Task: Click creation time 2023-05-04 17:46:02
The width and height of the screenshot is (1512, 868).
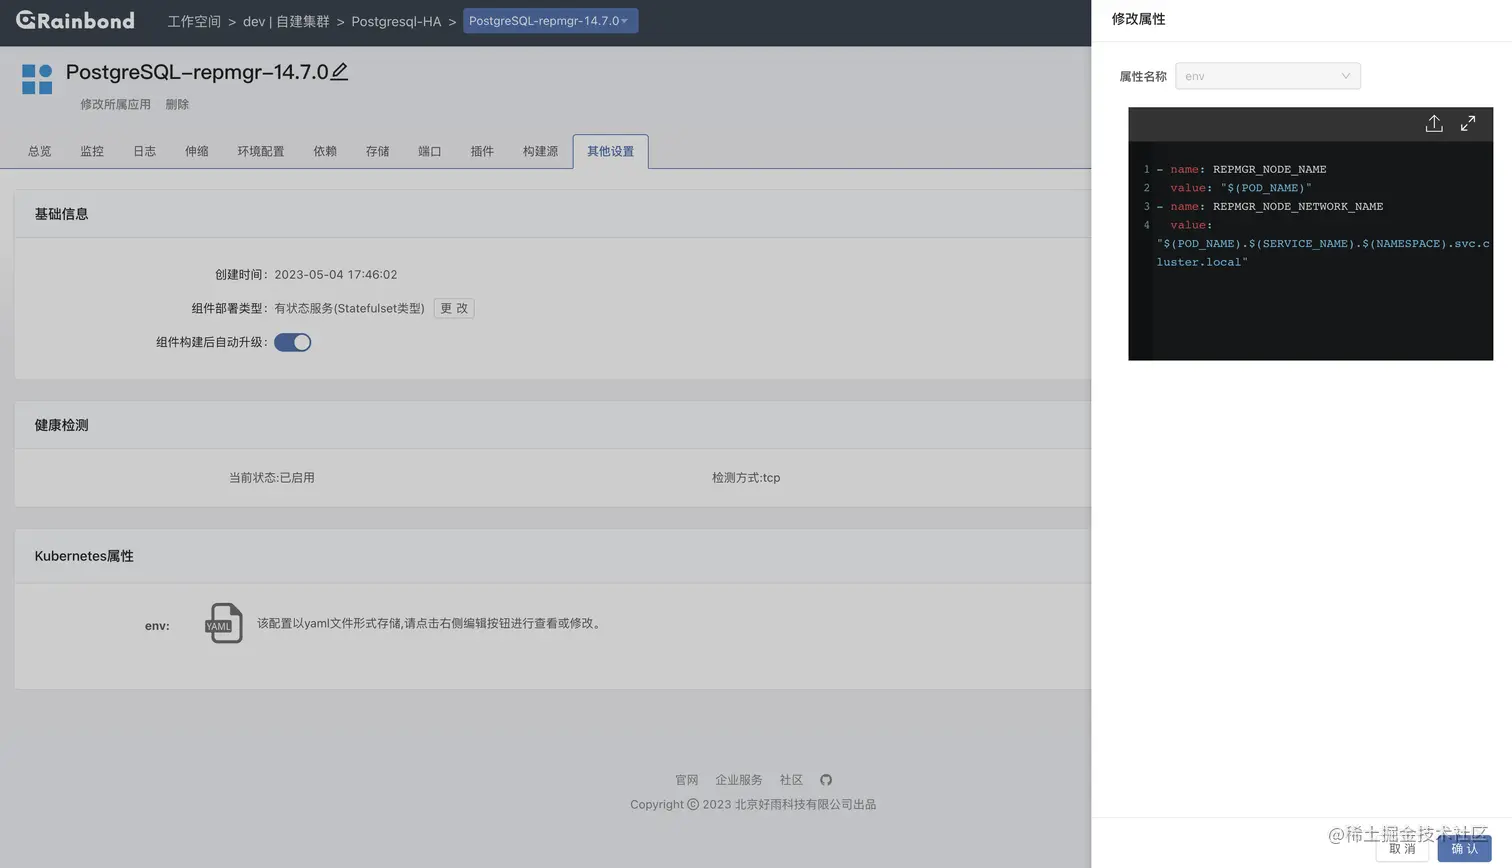Action: [x=336, y=274]
